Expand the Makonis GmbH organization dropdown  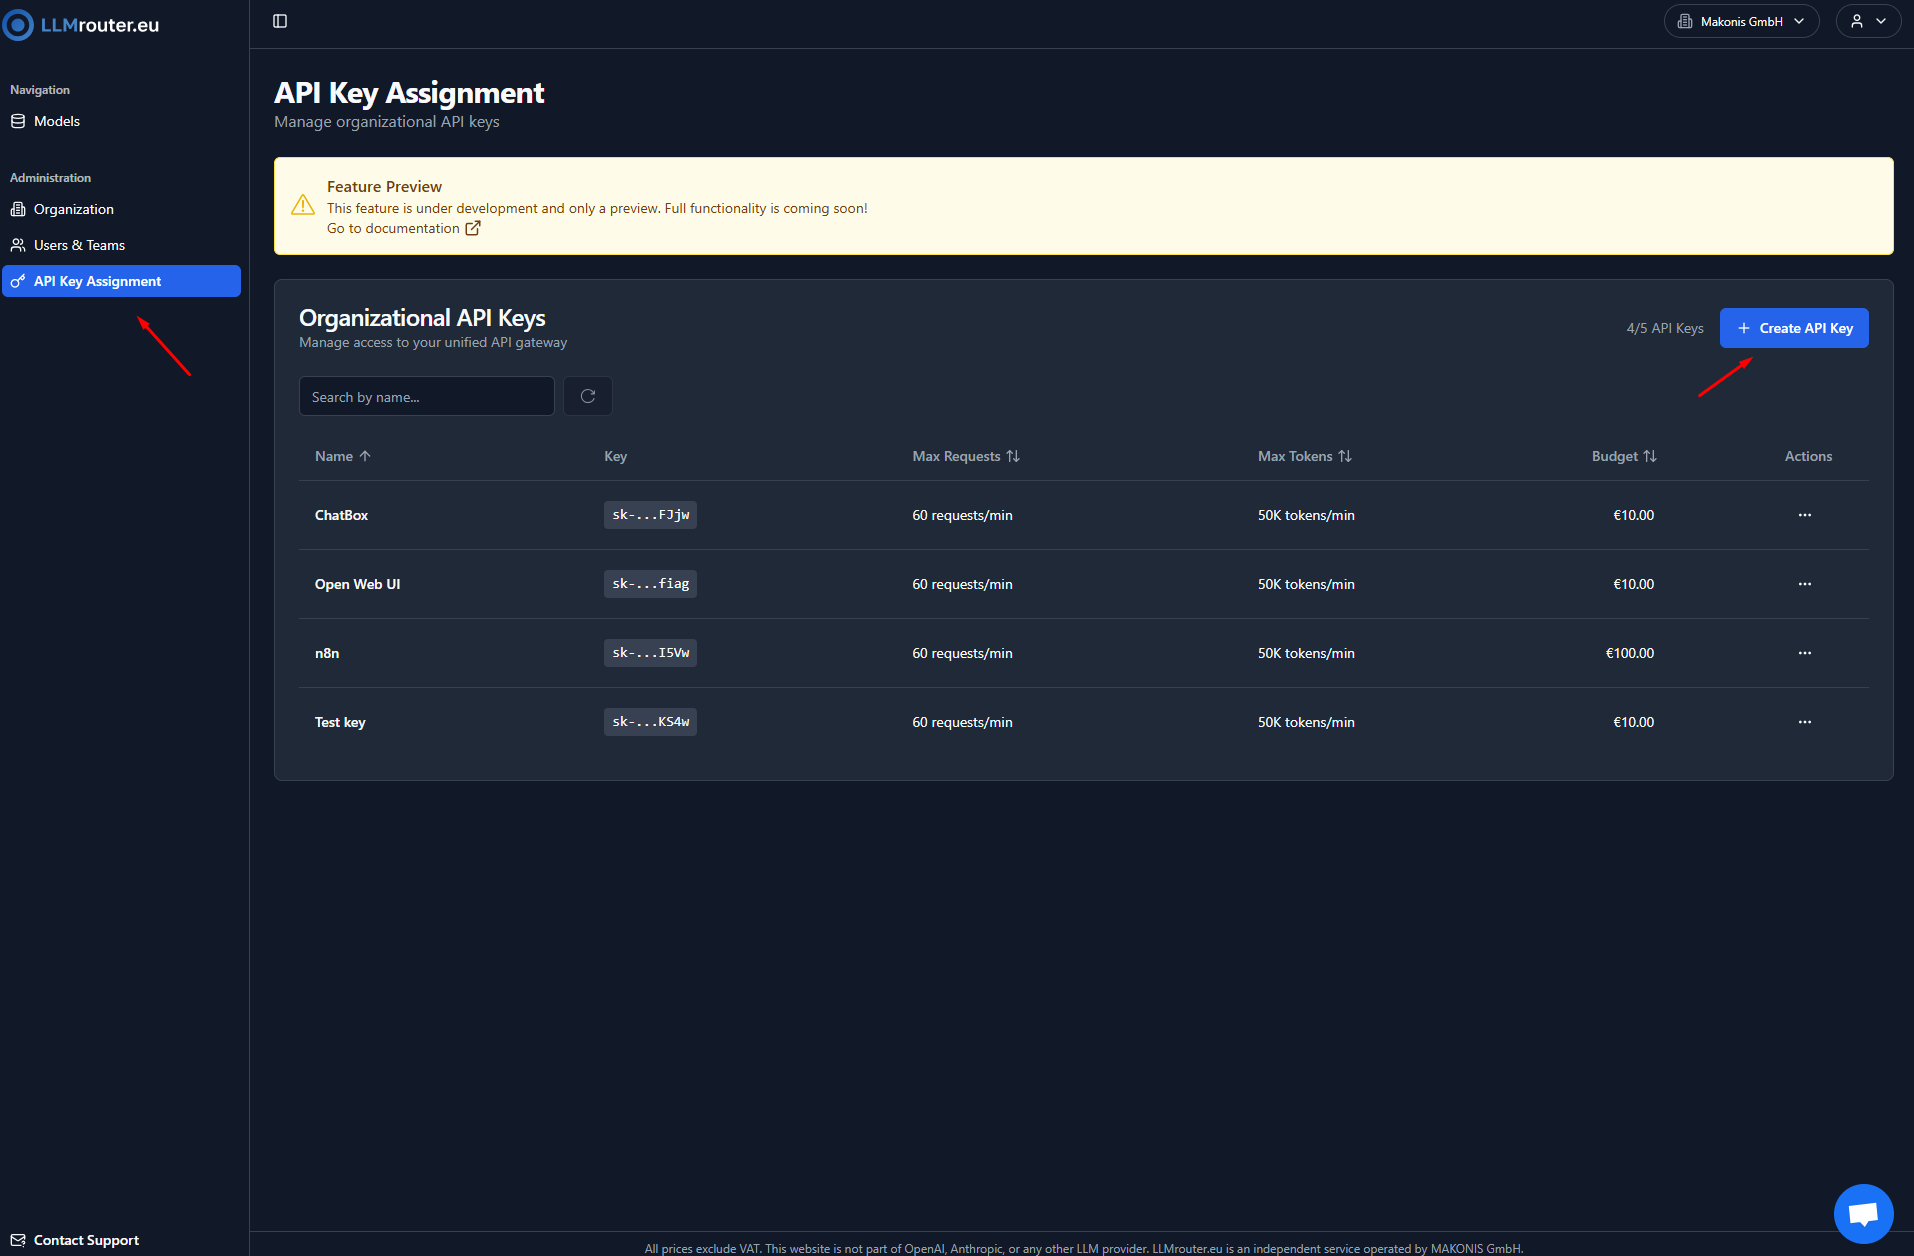coord(1741,21)
